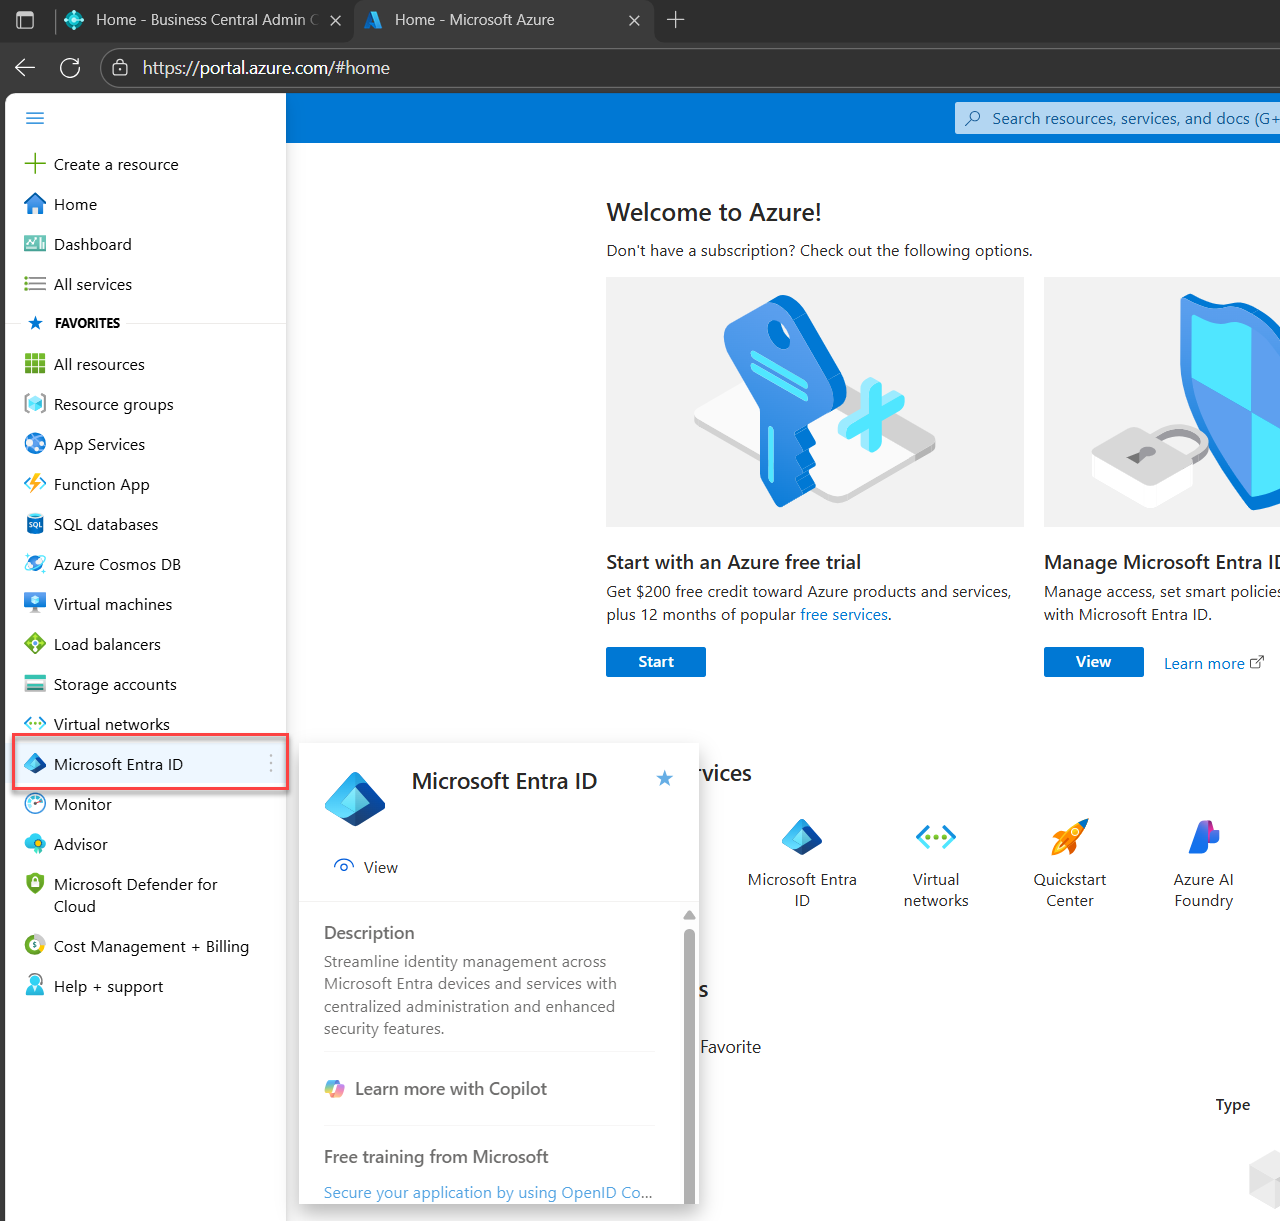Click the Microsoft Defender for Cloud shield icon

click(x=35, y=884)
